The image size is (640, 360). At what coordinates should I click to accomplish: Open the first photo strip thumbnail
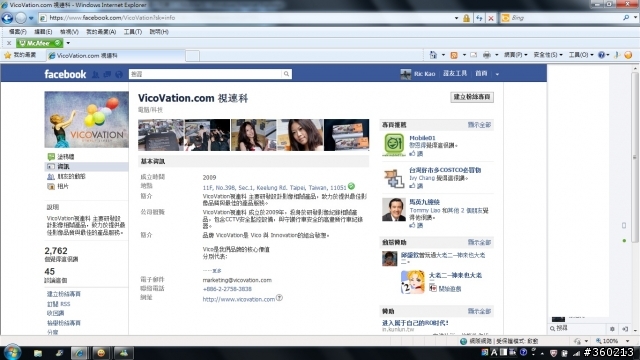(x=161, y=135)
